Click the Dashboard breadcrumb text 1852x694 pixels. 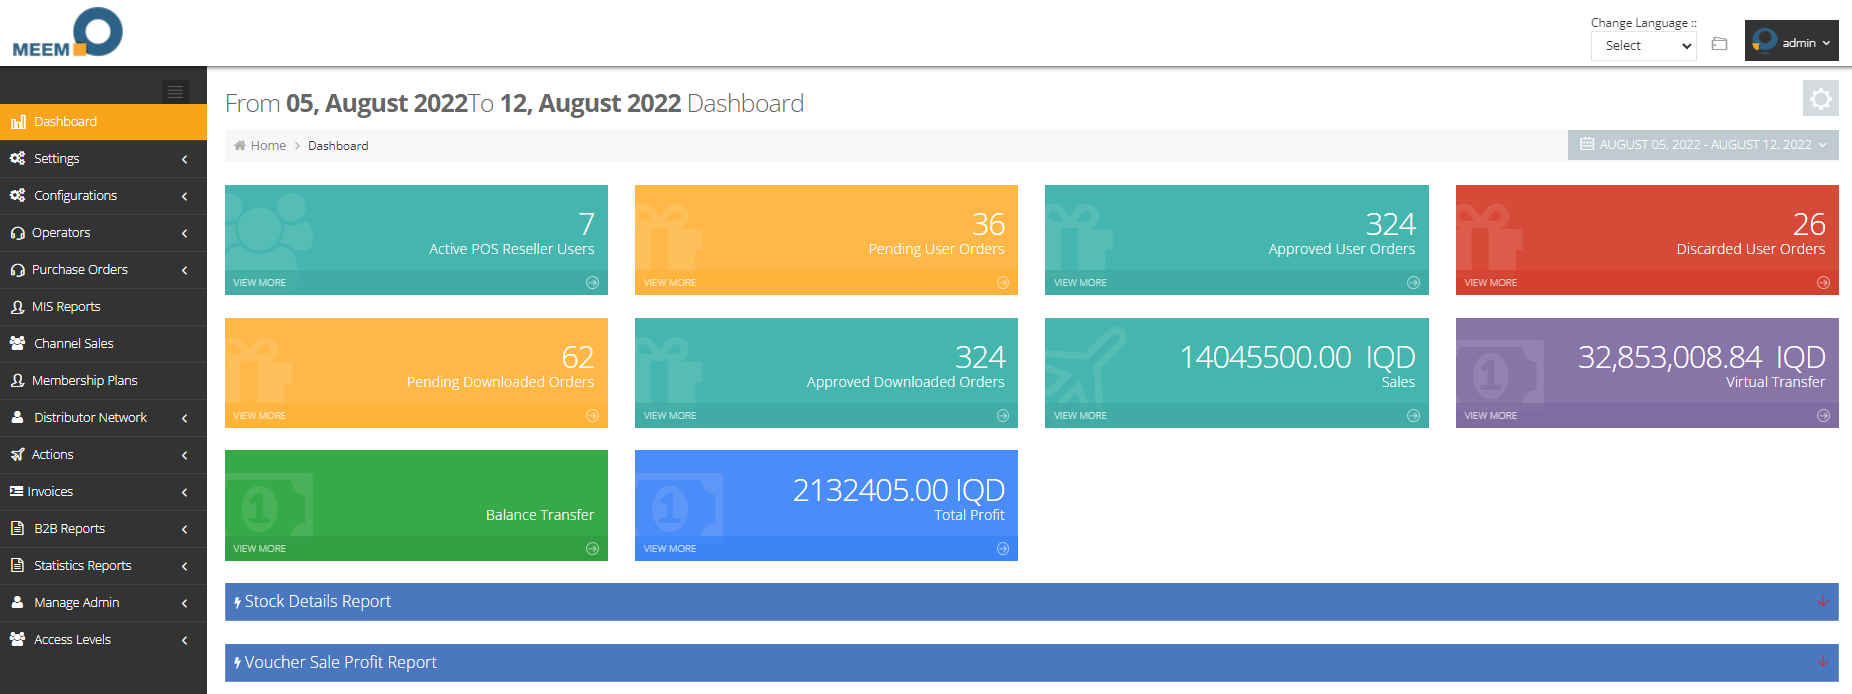coord(338,146)
